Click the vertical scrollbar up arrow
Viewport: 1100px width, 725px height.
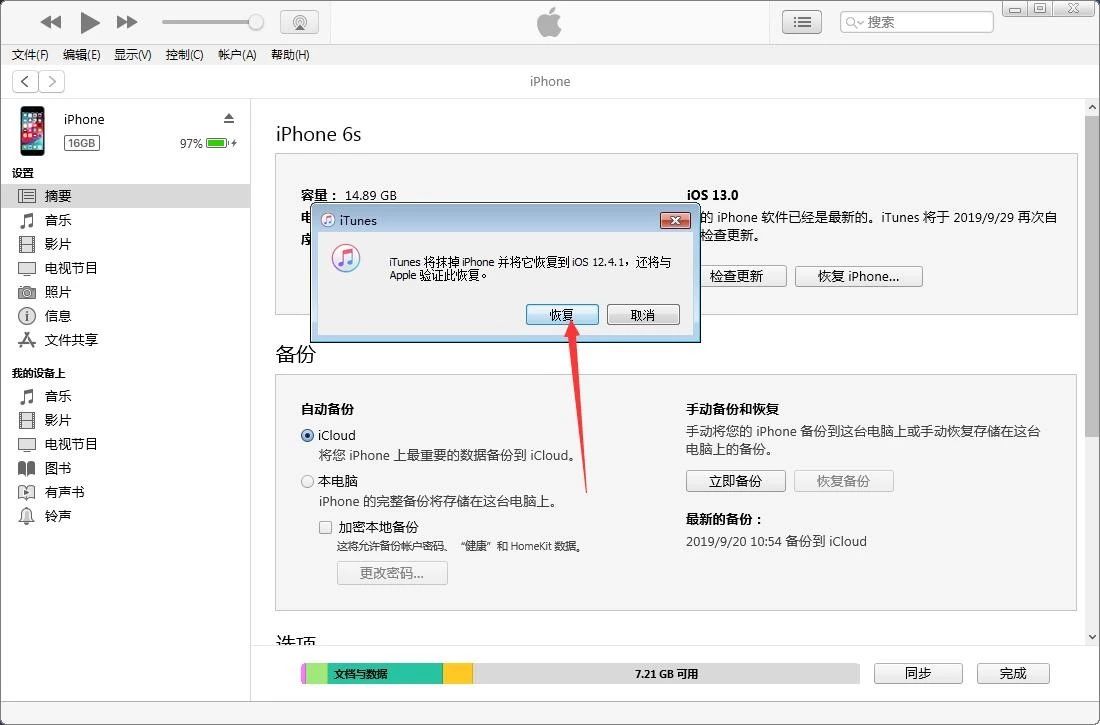1092,107
